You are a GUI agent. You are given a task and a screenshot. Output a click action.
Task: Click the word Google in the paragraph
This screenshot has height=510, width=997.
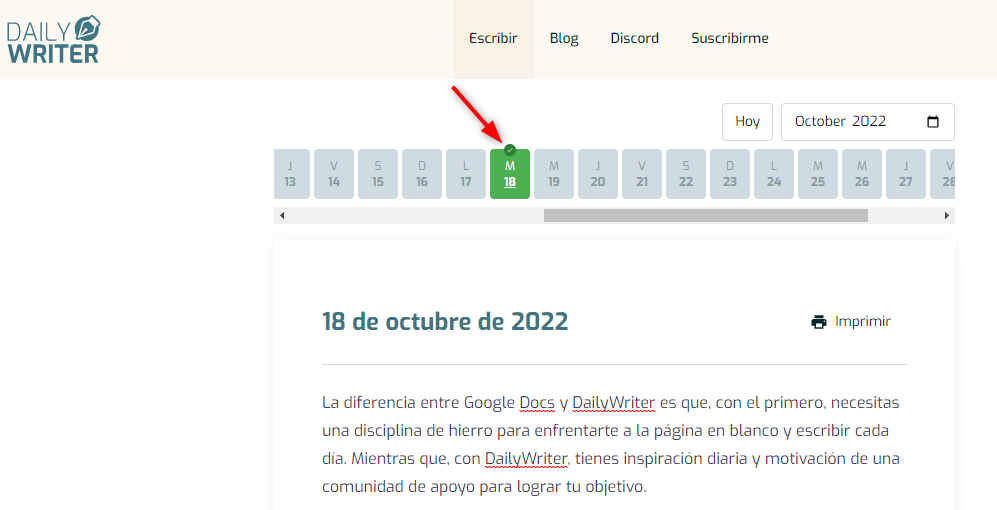pyautogui.click(x=489, y=403)
